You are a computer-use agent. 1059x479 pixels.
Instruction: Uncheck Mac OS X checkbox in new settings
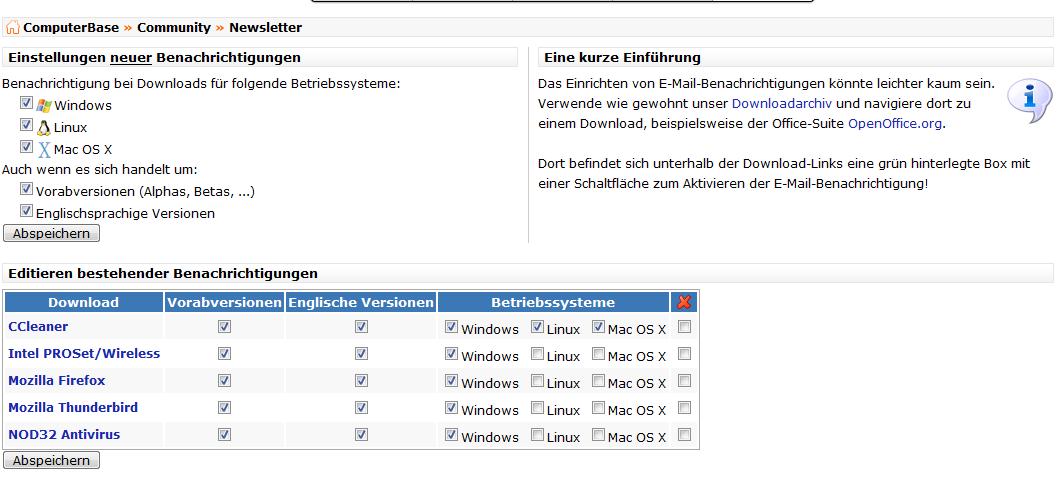pos(26,146)
